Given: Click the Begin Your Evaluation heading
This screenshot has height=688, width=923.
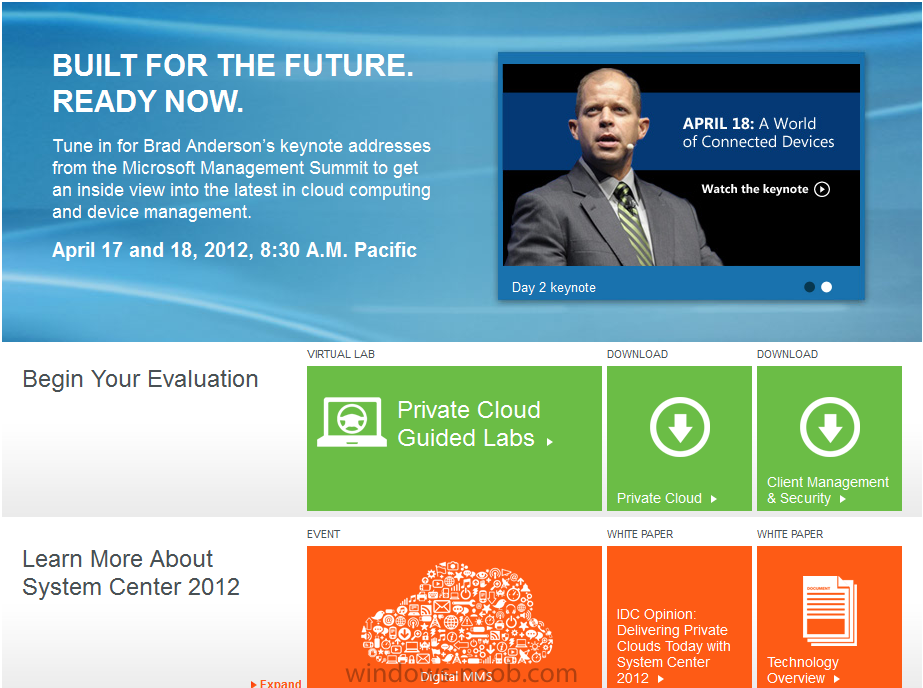Looking at the screenshot, I should pyautogui.click(x=140, y=379).
